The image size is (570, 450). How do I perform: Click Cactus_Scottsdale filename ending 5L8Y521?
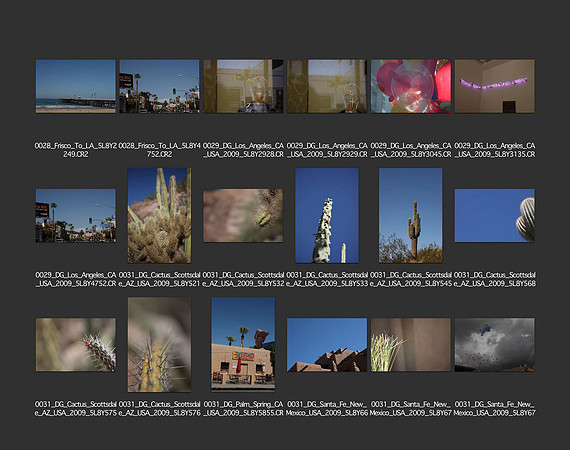click(159, 279)
